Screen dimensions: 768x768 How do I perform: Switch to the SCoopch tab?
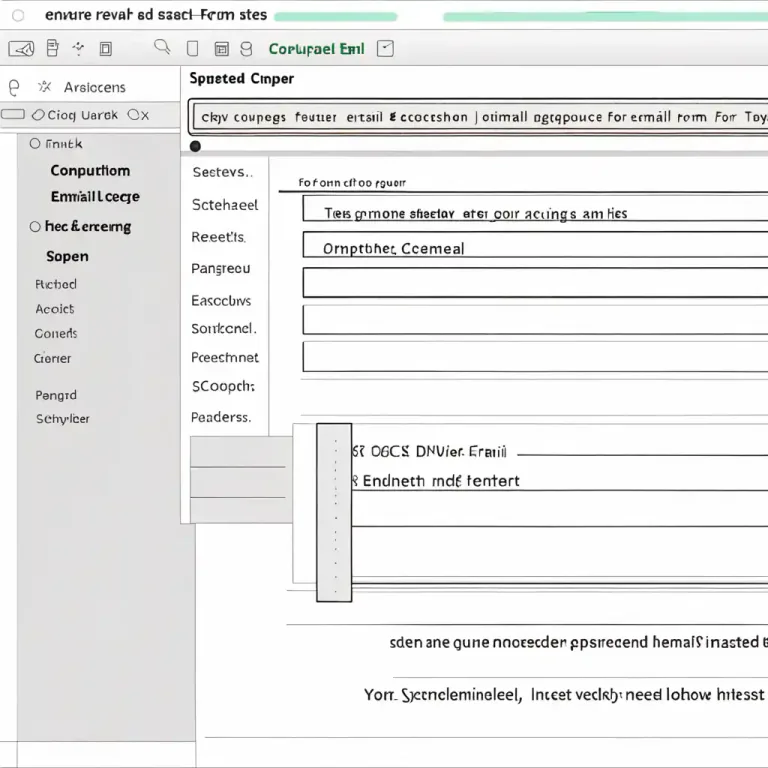click(x=223, y=386)
